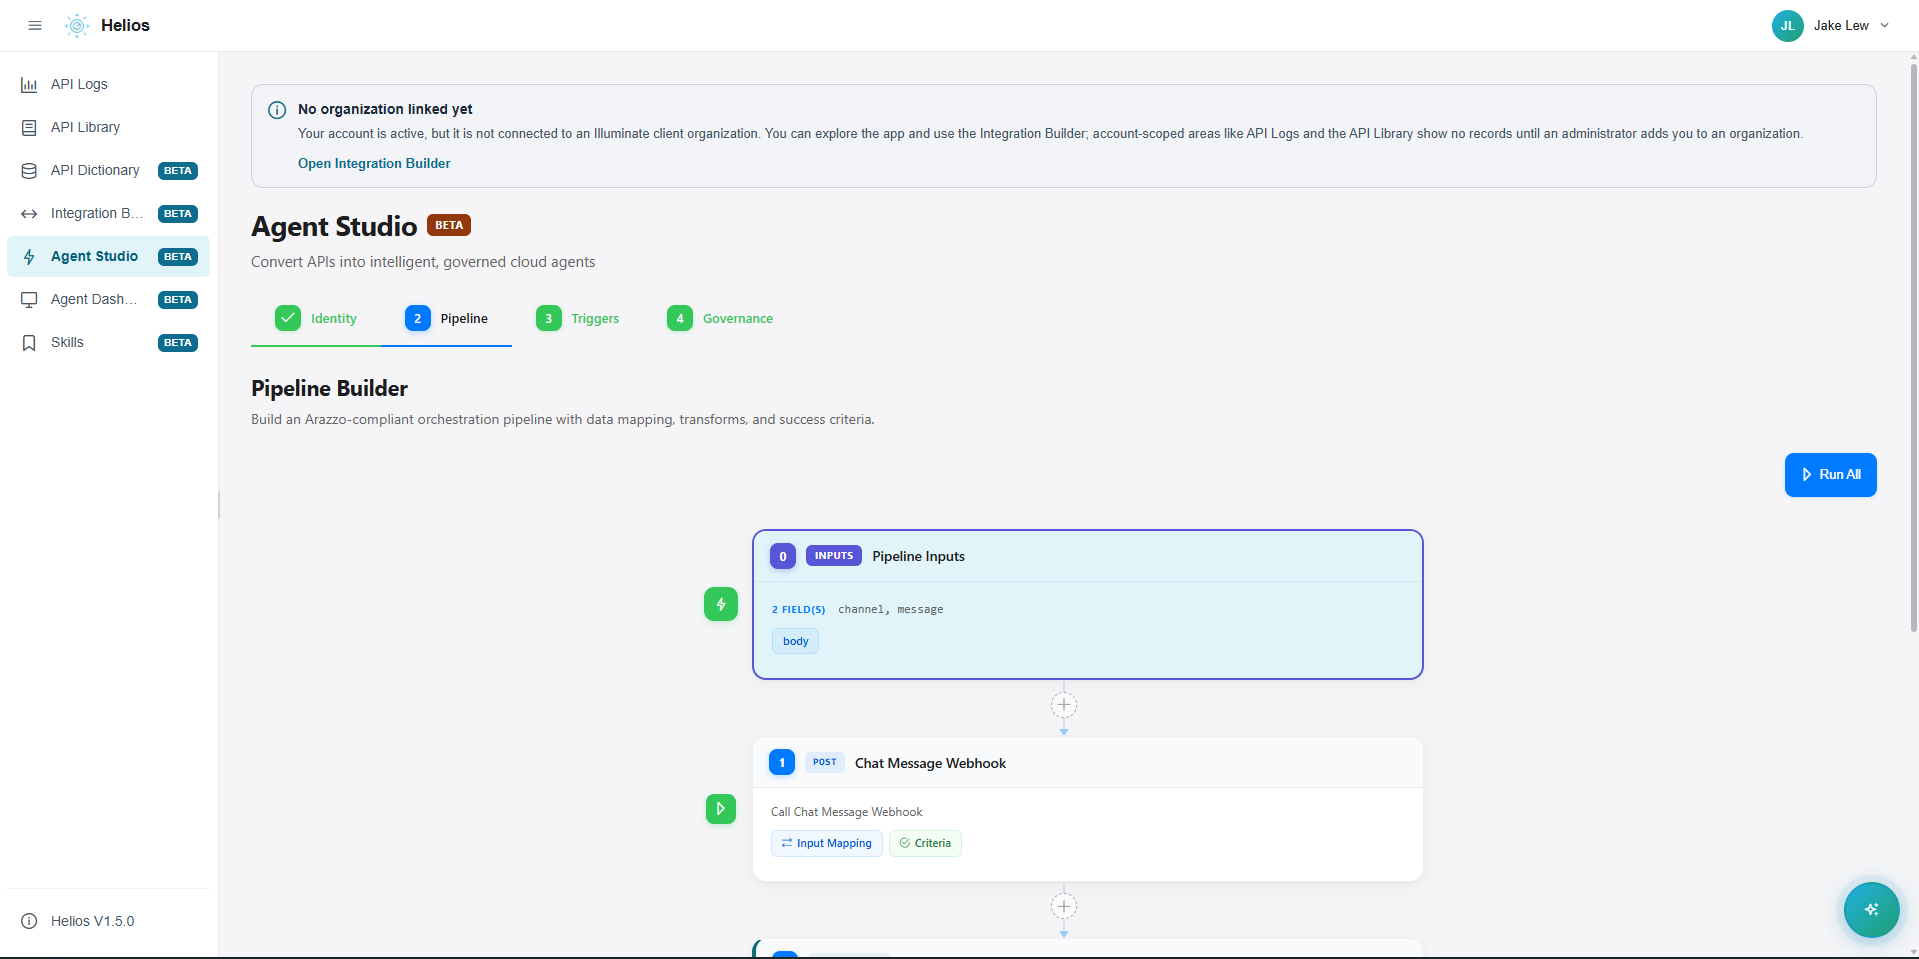Image resolution: width=1919 pixels, height=959 pixels.
Task: Click the sidebar collapse handle
Action: tap(219, 505)
